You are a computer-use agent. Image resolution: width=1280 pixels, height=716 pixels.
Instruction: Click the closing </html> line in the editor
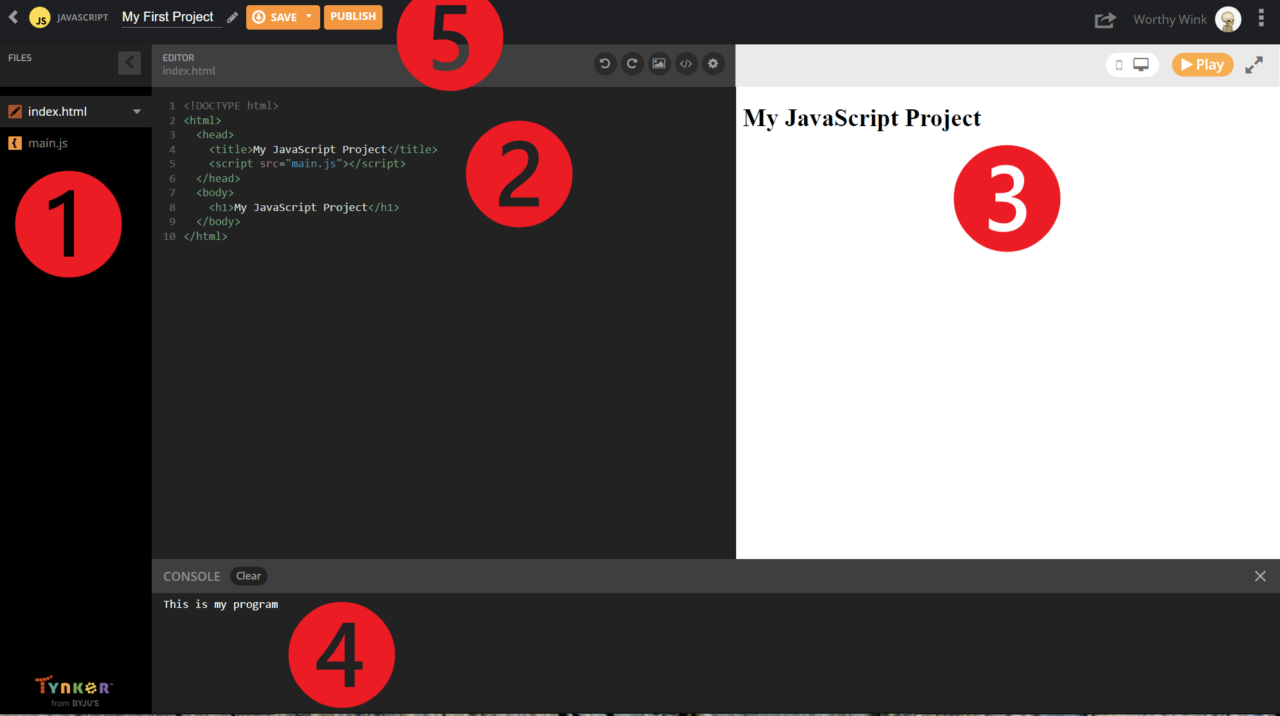pos(205,236)
